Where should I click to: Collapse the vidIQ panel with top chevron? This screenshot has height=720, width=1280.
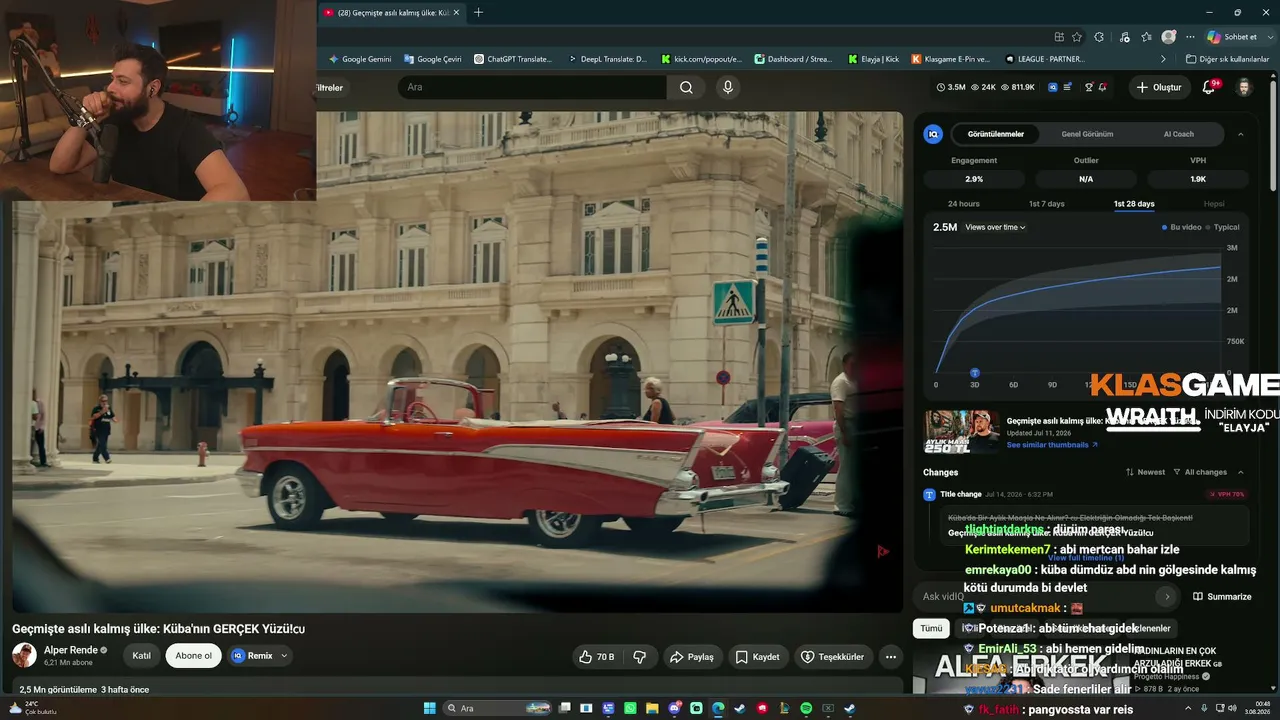pos(1241,134)
